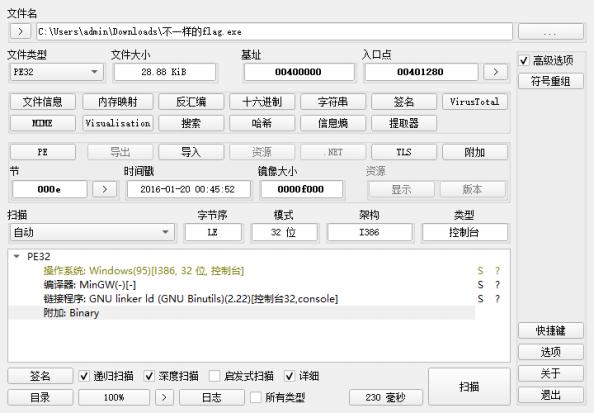Click the arrow button next to sections count
The height and width of the screenshot is (413, 594).
(x=105, y=189)
